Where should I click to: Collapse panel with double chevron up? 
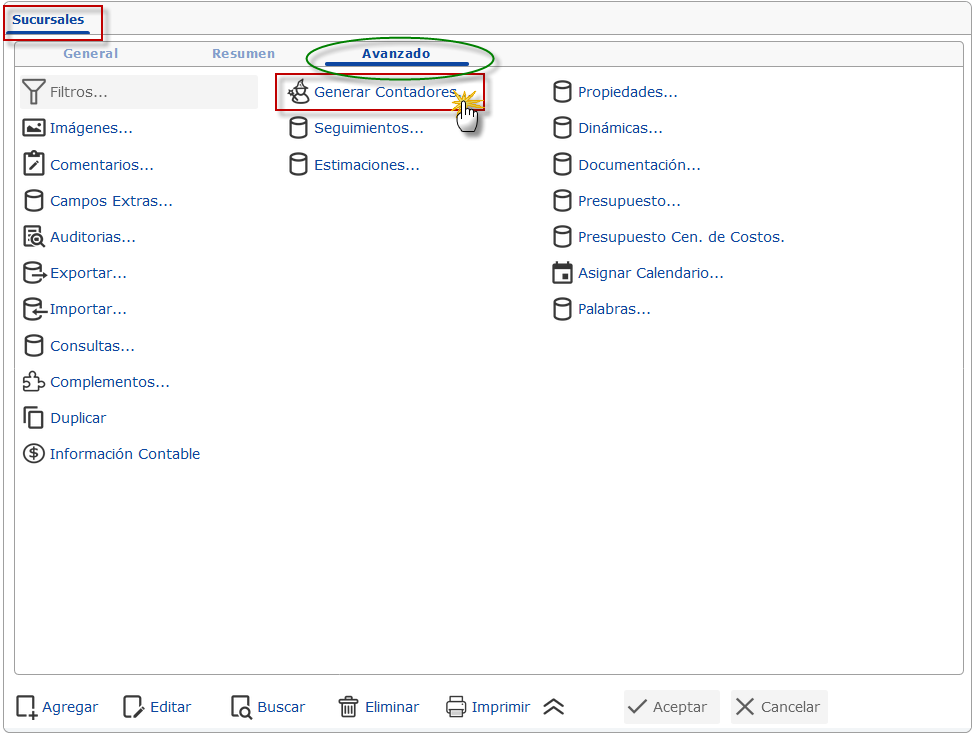coord(554,707)
